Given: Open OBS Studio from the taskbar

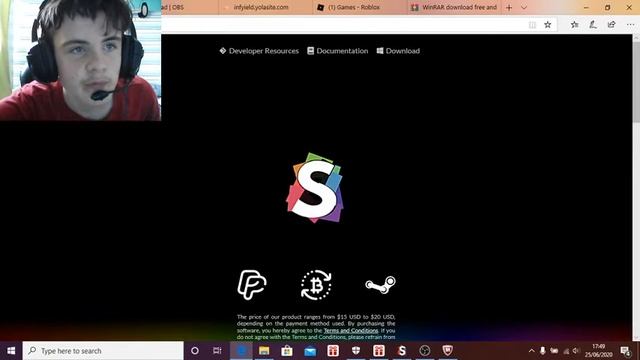Looking at the screenshot, I should [x=425, y=351].
